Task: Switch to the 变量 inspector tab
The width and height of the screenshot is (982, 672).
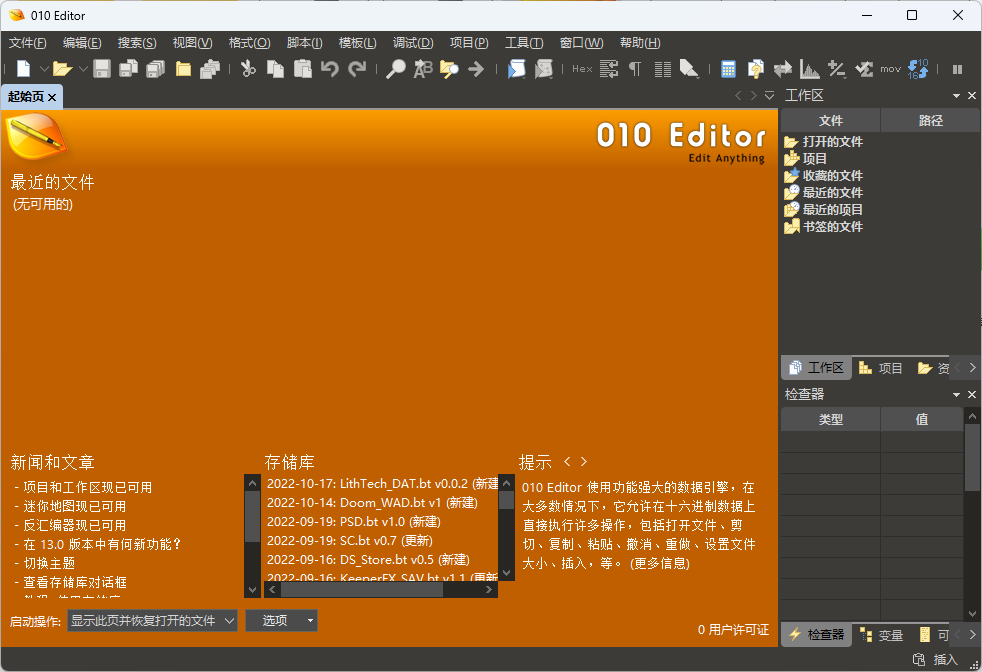Action: point(881,635)
